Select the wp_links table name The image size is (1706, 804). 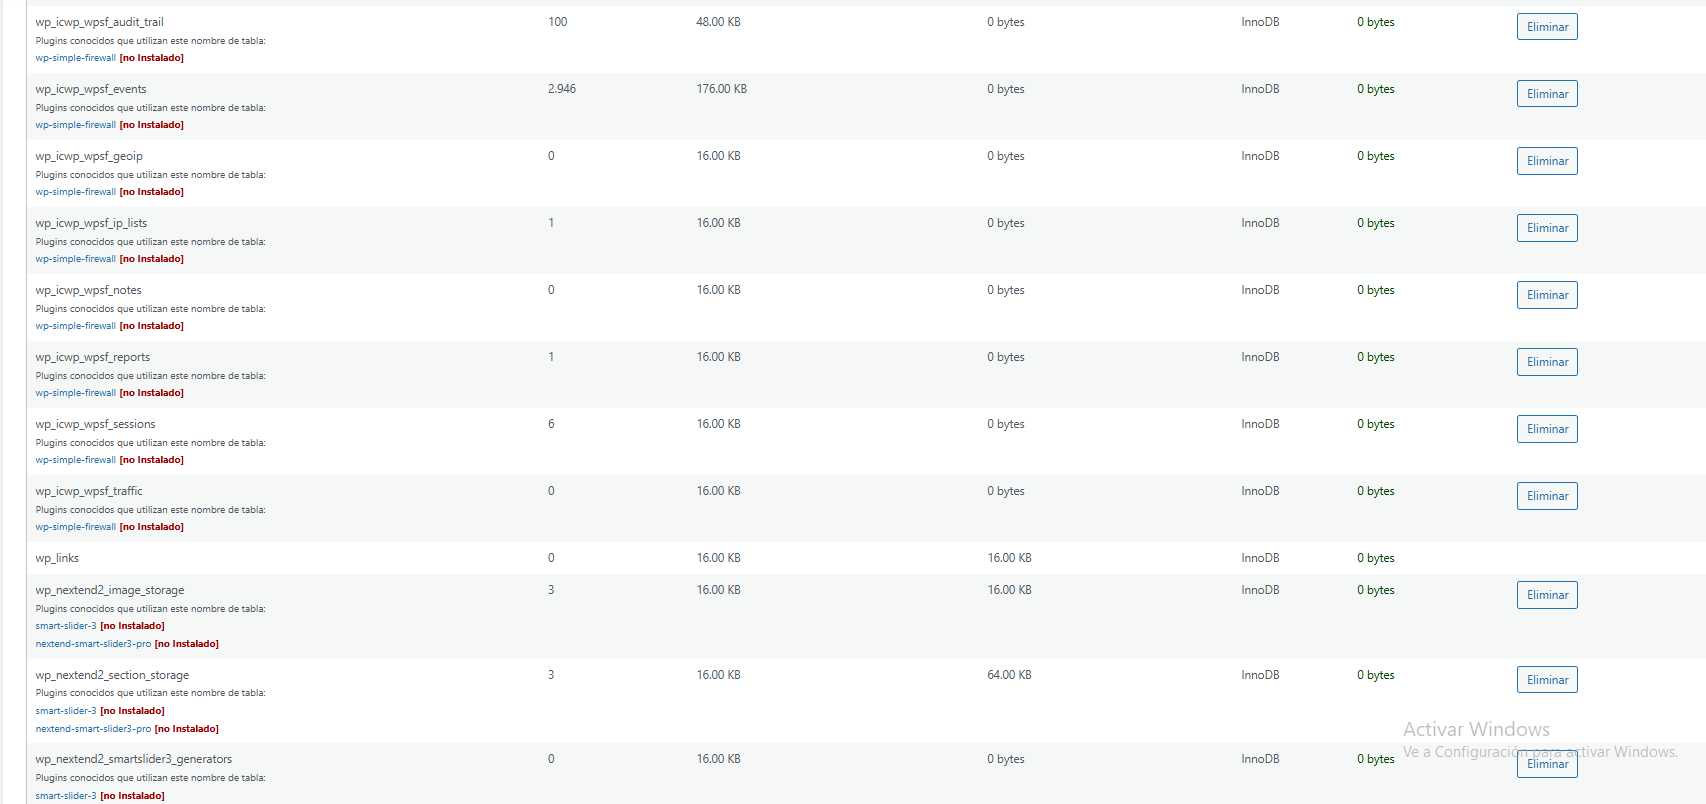pos(57,558)
